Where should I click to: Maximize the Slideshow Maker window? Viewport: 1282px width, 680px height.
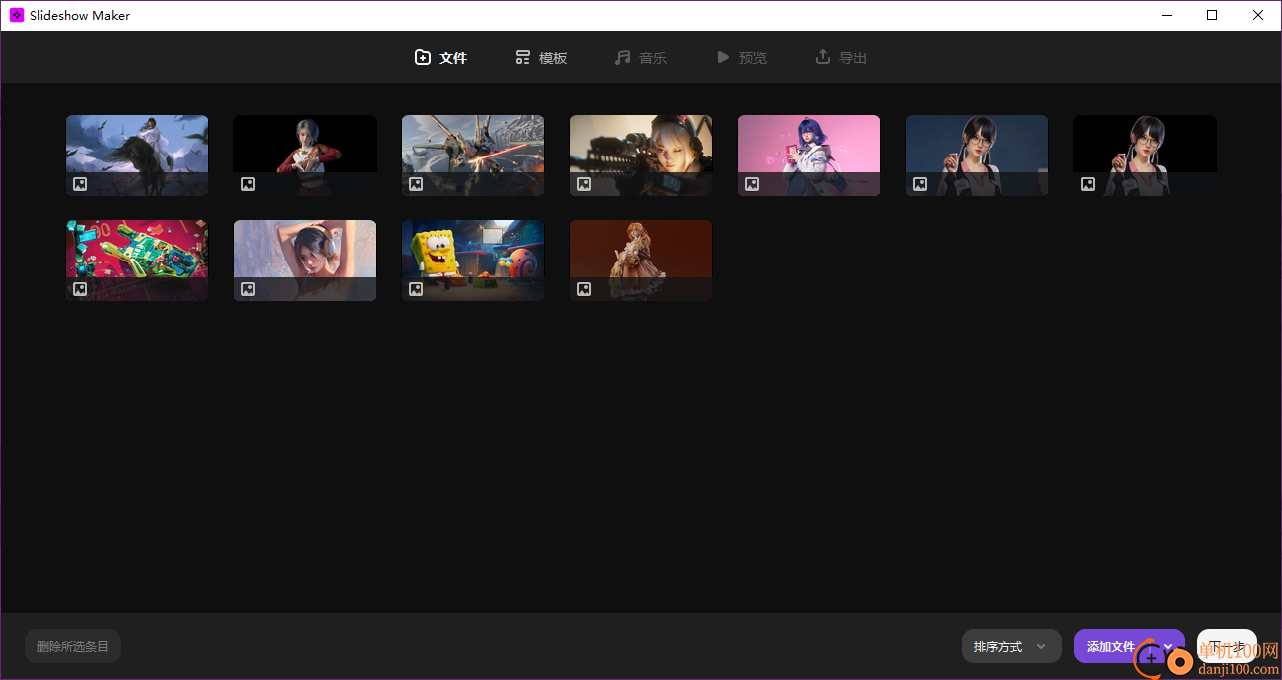pyautogui.click(x=1212, y=15)
